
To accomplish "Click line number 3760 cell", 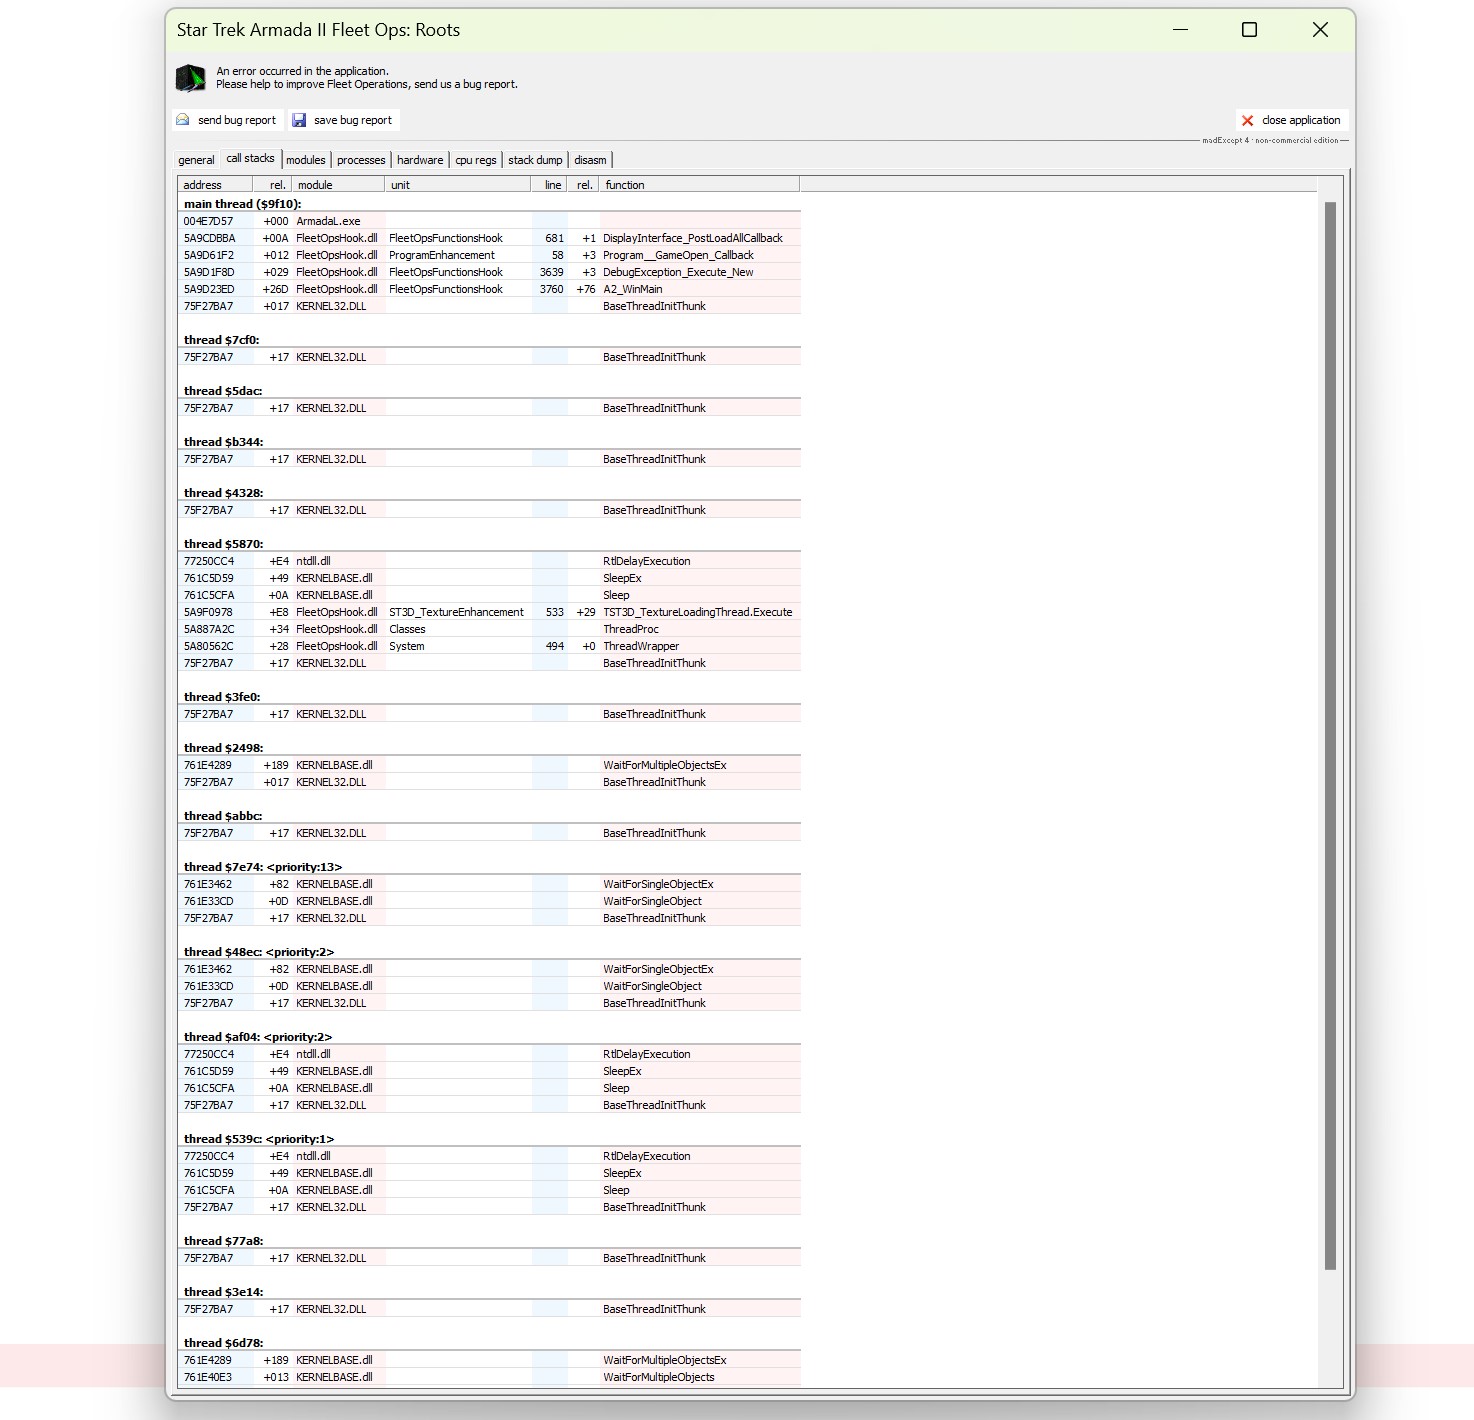I will pos(551,289).
